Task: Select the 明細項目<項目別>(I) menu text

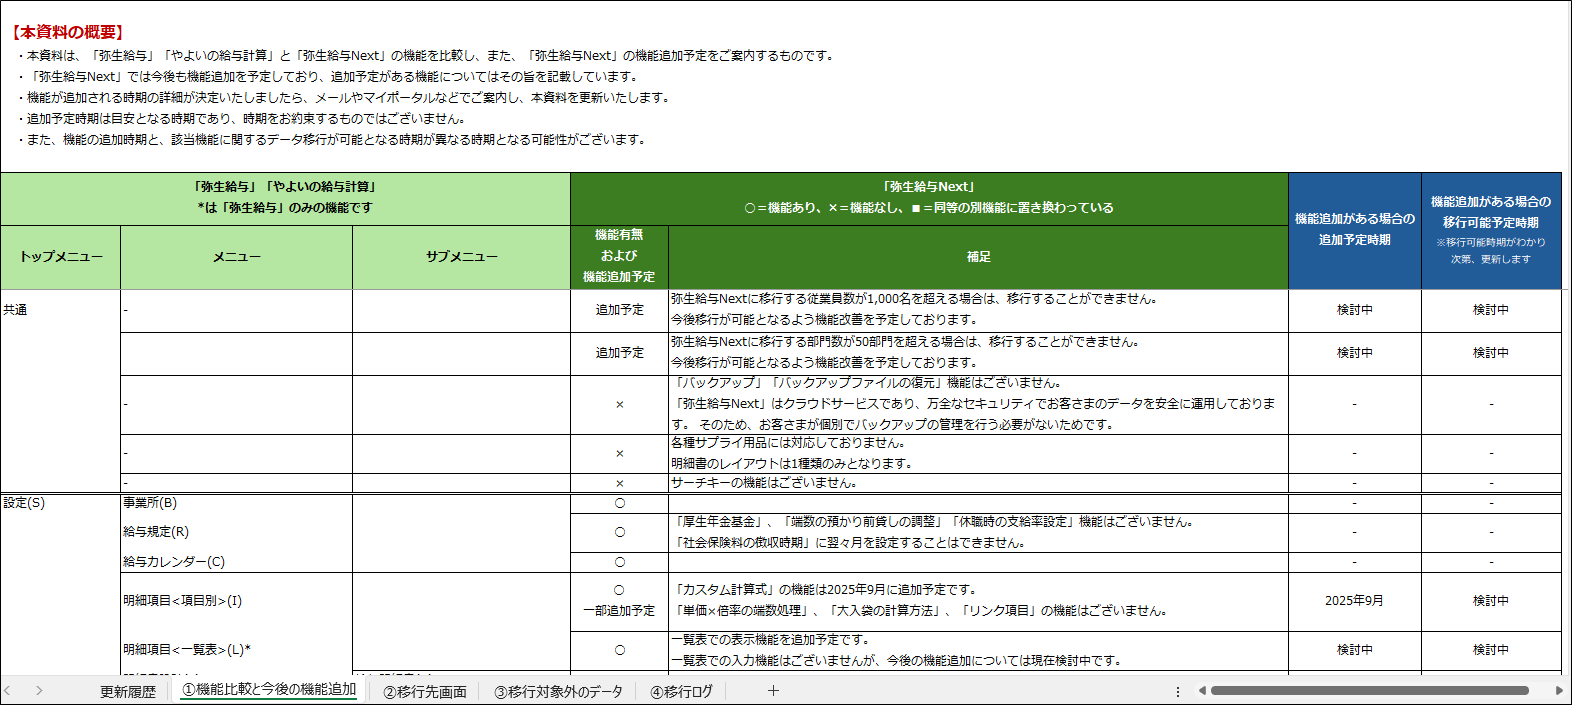Action: (x=182, y=601)
